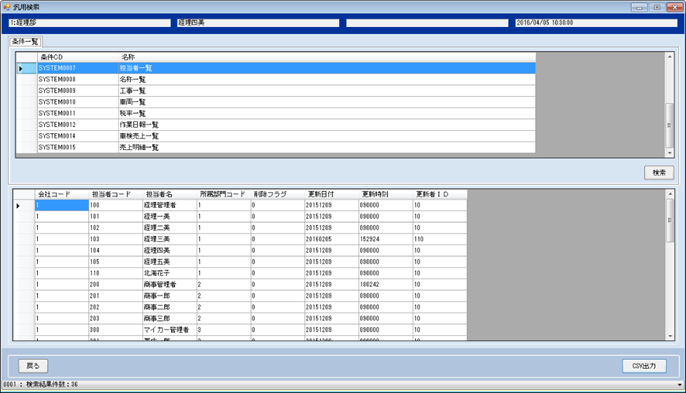
Task: Click the 商事一郎 name cell
Action: pyautogui.click(x=169, y=296)
